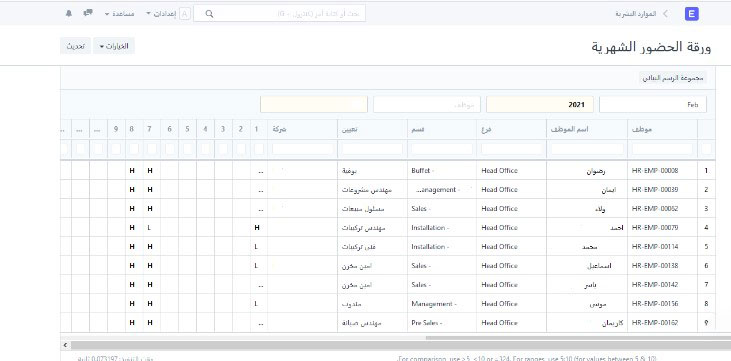Open the إعدادات settings dropdown
Viewport: 731px width, 361px height.
pyautogui.click(x=161, y=14)
